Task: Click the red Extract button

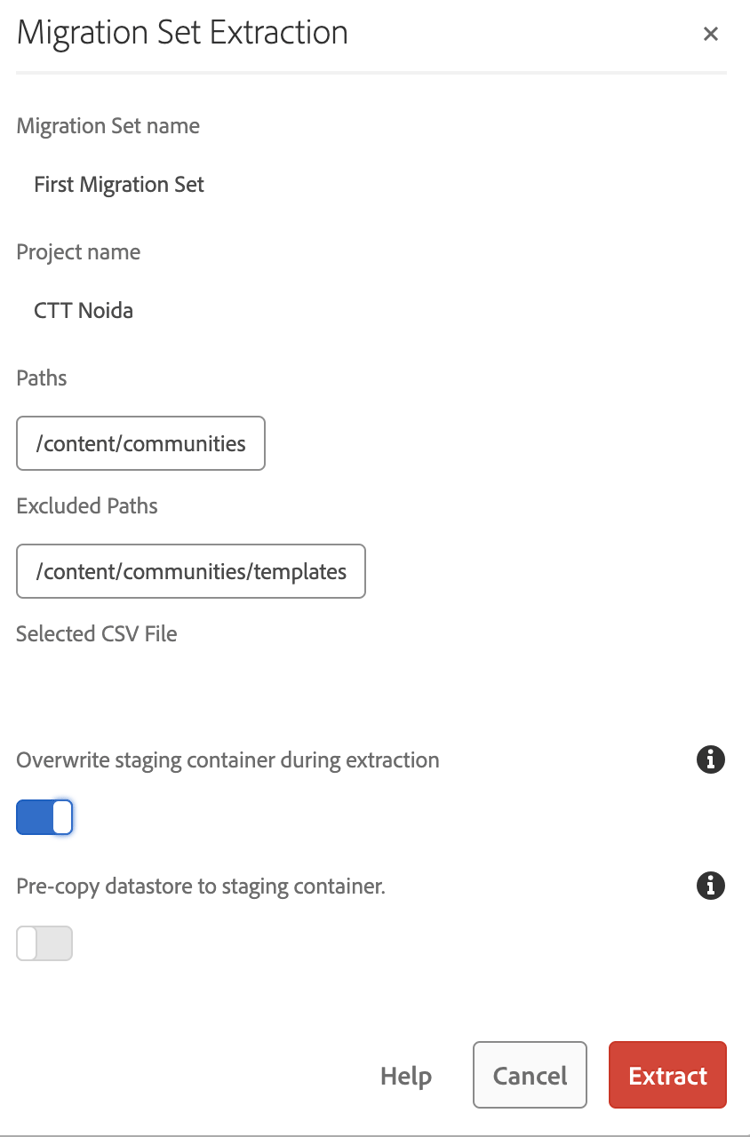Action: [x=667, y=1075]
